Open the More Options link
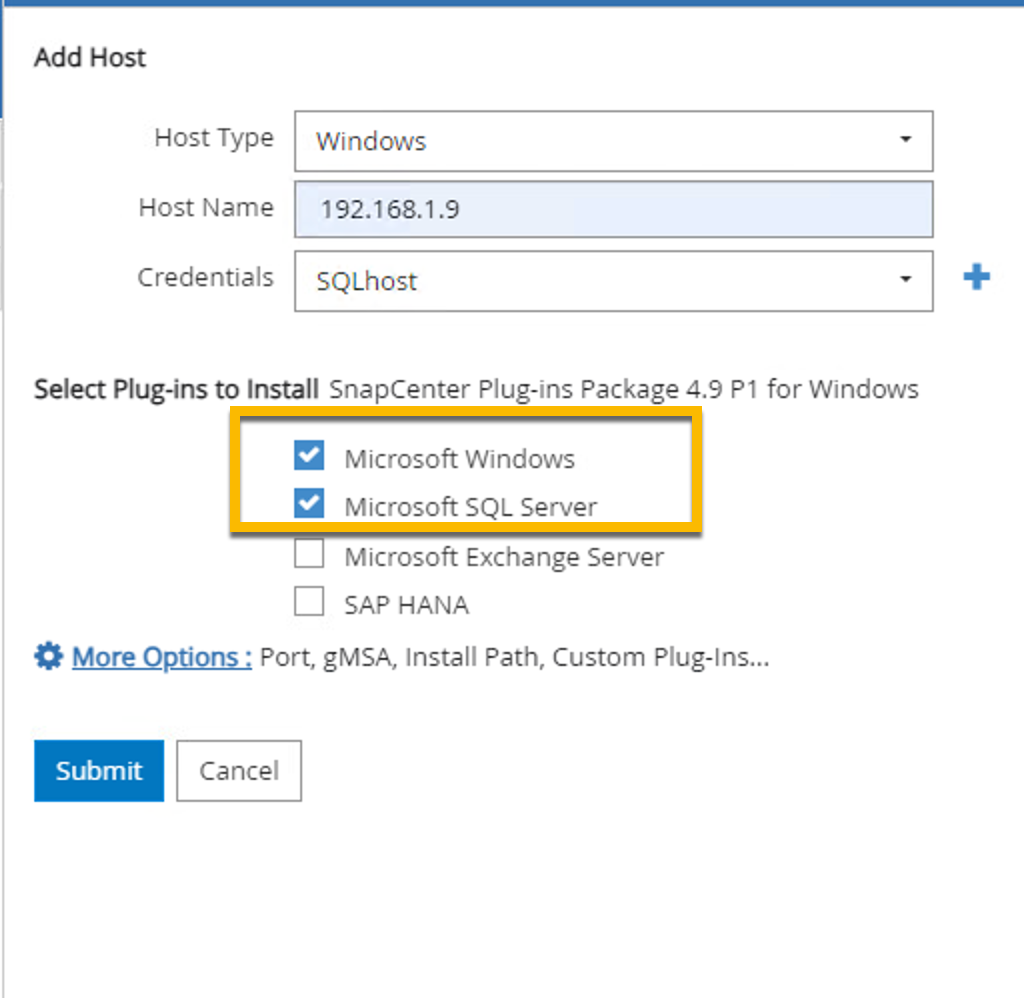The width and height of the screenshot is (1024, 998). [161, 657]
